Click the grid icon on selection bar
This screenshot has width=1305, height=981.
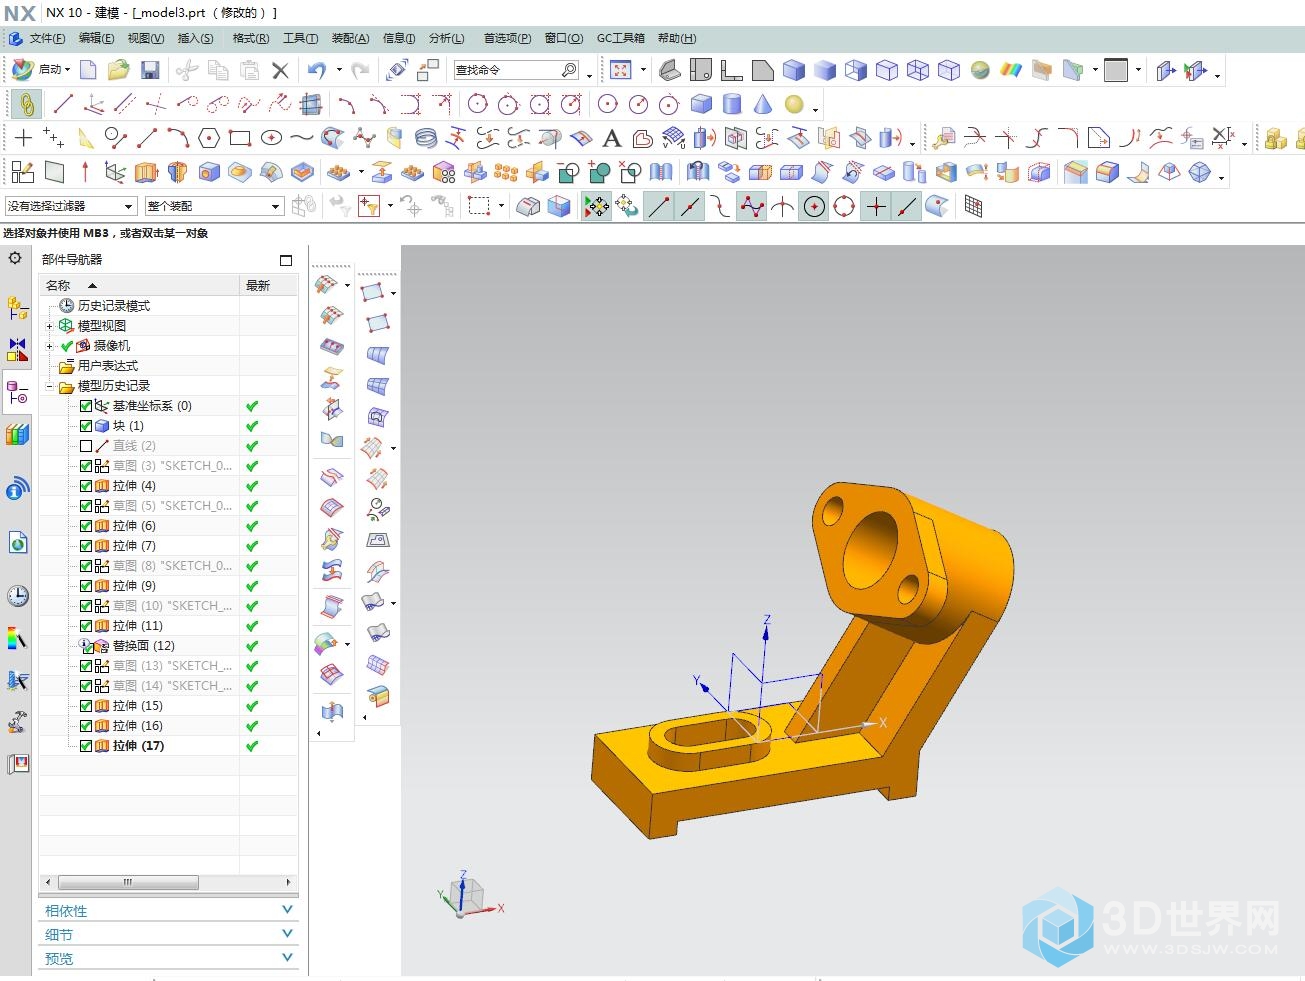point(973,206)
